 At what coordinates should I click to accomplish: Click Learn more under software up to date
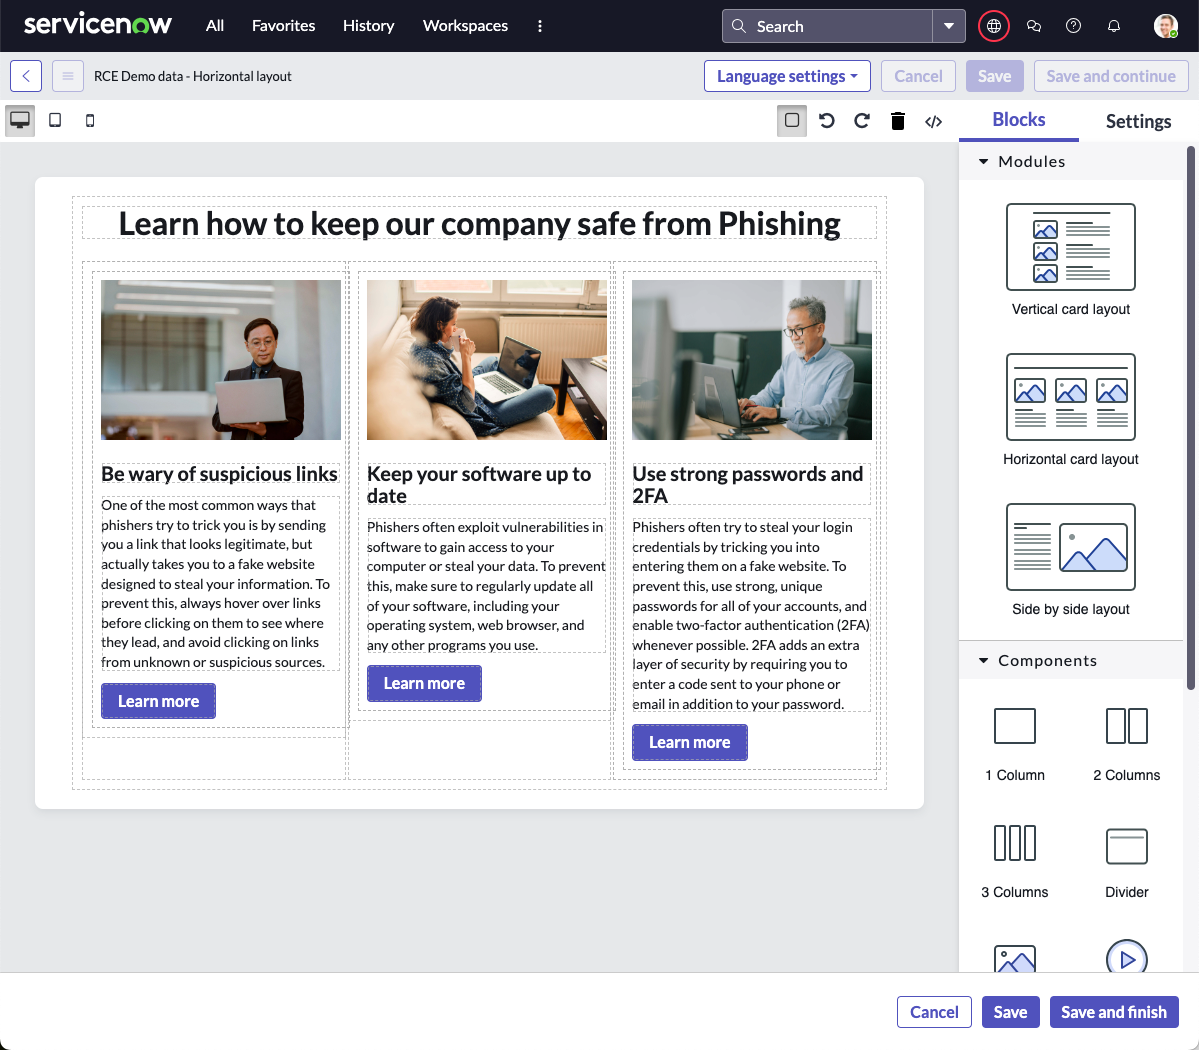pyautogui.click(x=424, y=684)
